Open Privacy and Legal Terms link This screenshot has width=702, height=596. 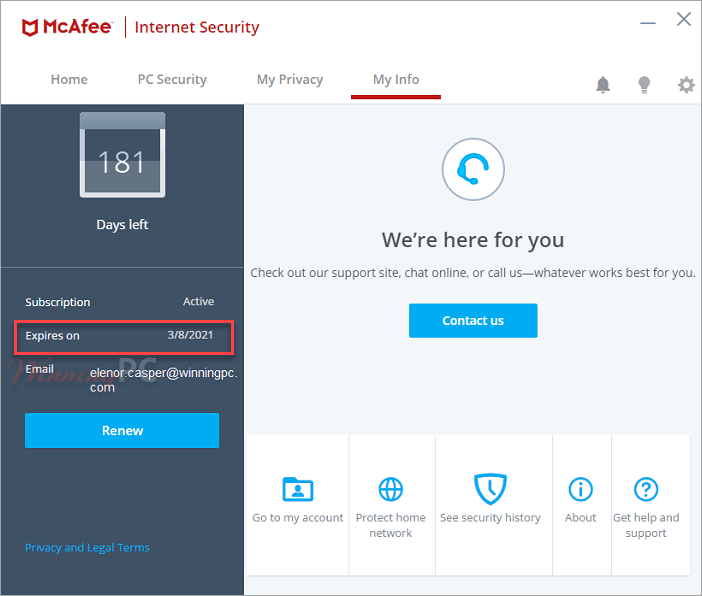pos(87,548)
